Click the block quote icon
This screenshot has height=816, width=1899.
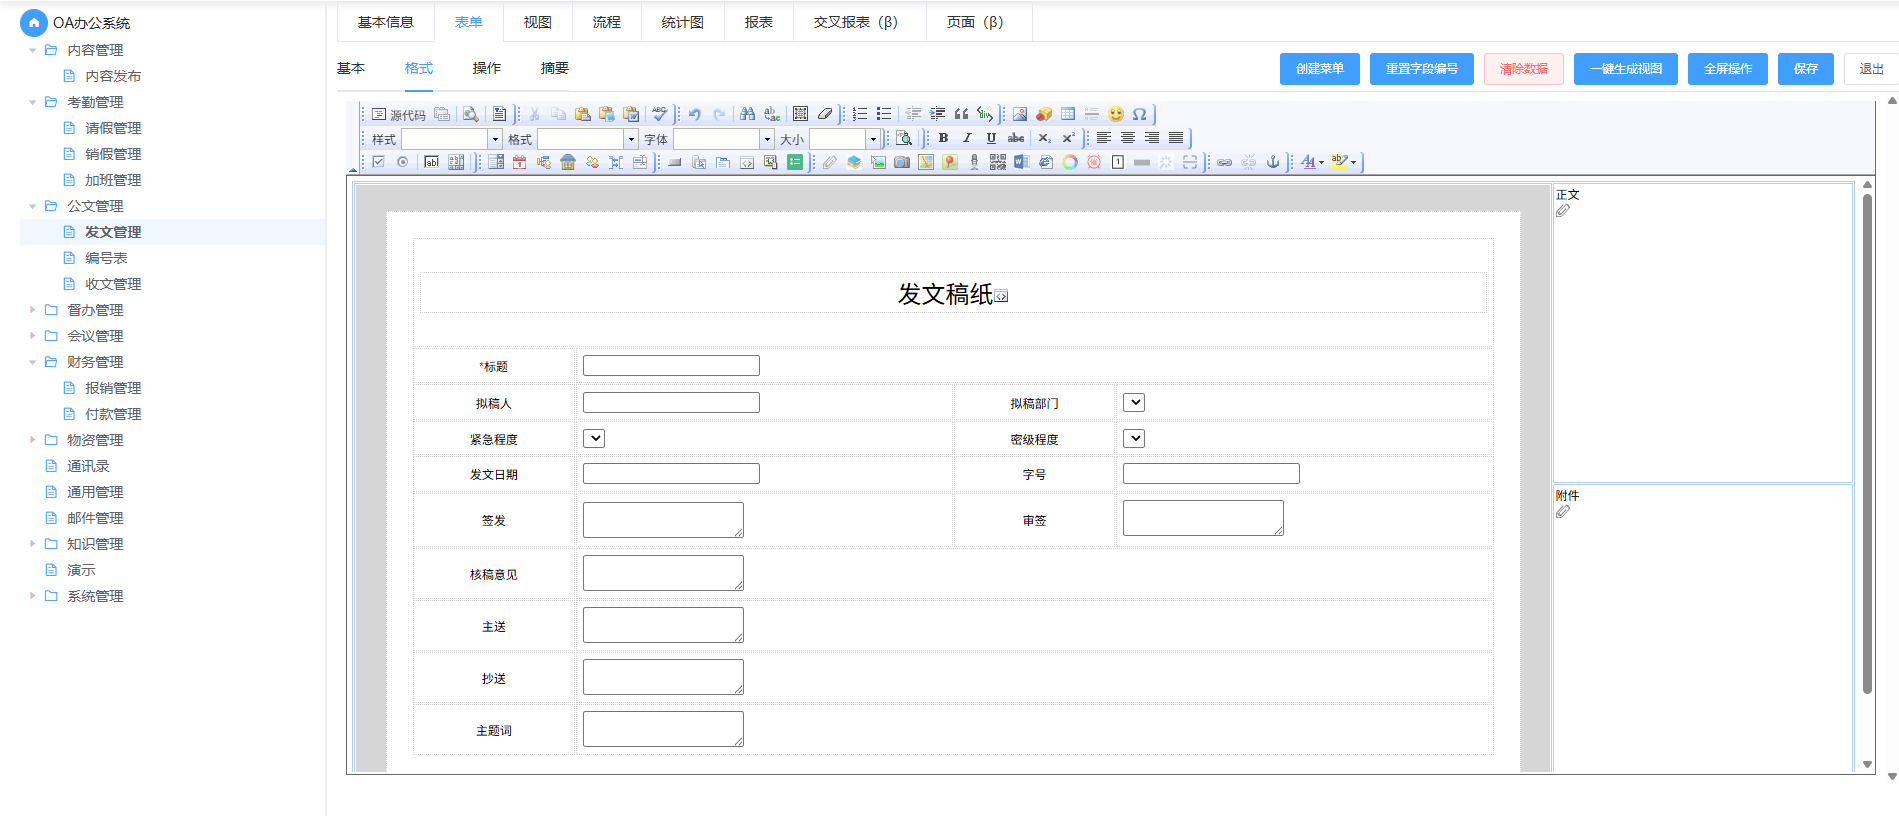(x=961, y=114)
